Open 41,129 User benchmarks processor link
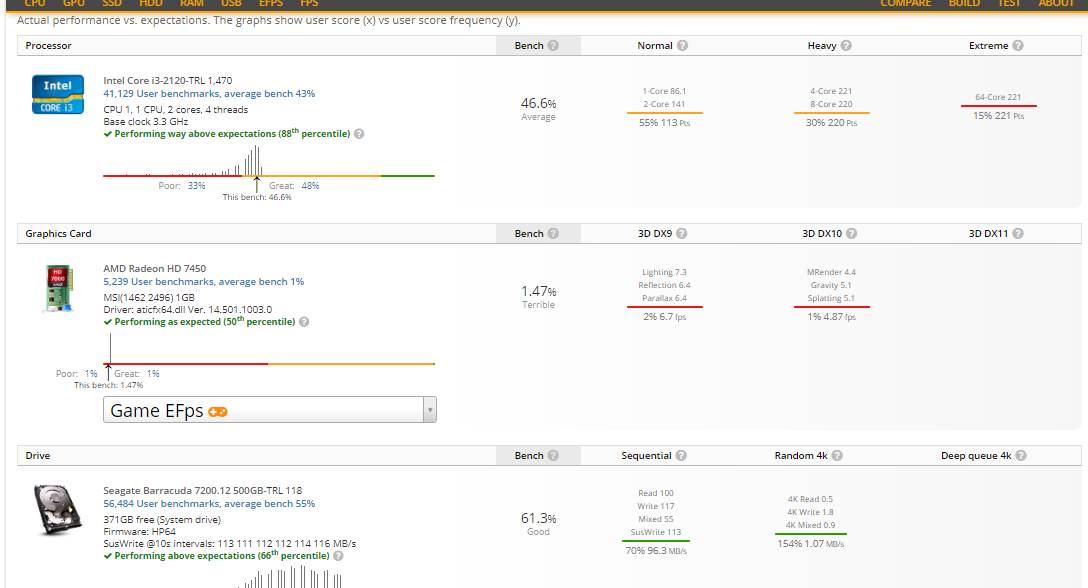1088x588 pixels. point(209,94)
